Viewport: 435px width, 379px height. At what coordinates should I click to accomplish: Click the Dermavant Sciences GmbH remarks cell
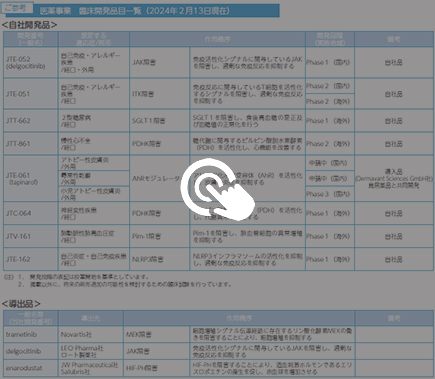tap(394, 178)
